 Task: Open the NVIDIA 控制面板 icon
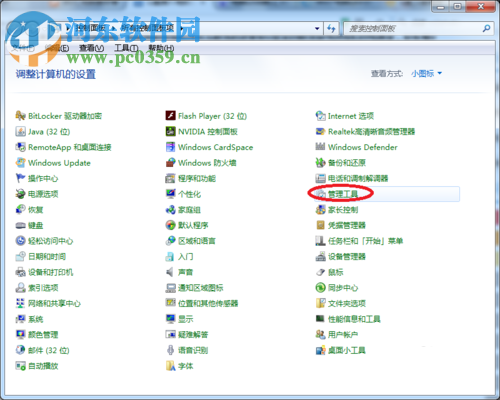170,132
